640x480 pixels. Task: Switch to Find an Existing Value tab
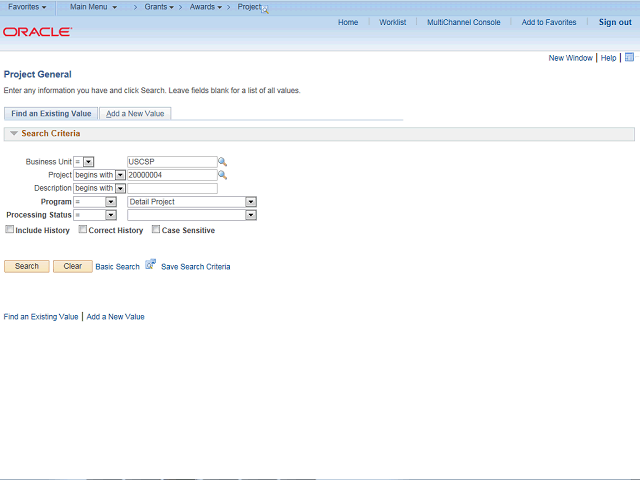click(x=51, y=113)
